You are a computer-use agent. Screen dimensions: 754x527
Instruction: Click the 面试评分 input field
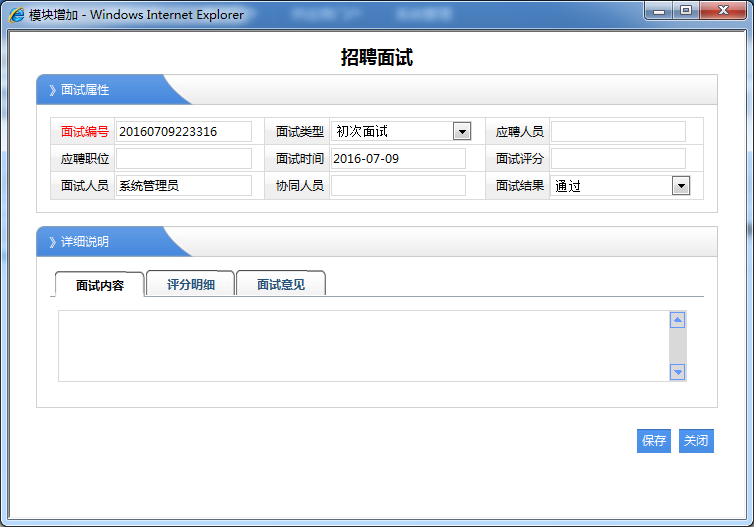click(618, 159)
